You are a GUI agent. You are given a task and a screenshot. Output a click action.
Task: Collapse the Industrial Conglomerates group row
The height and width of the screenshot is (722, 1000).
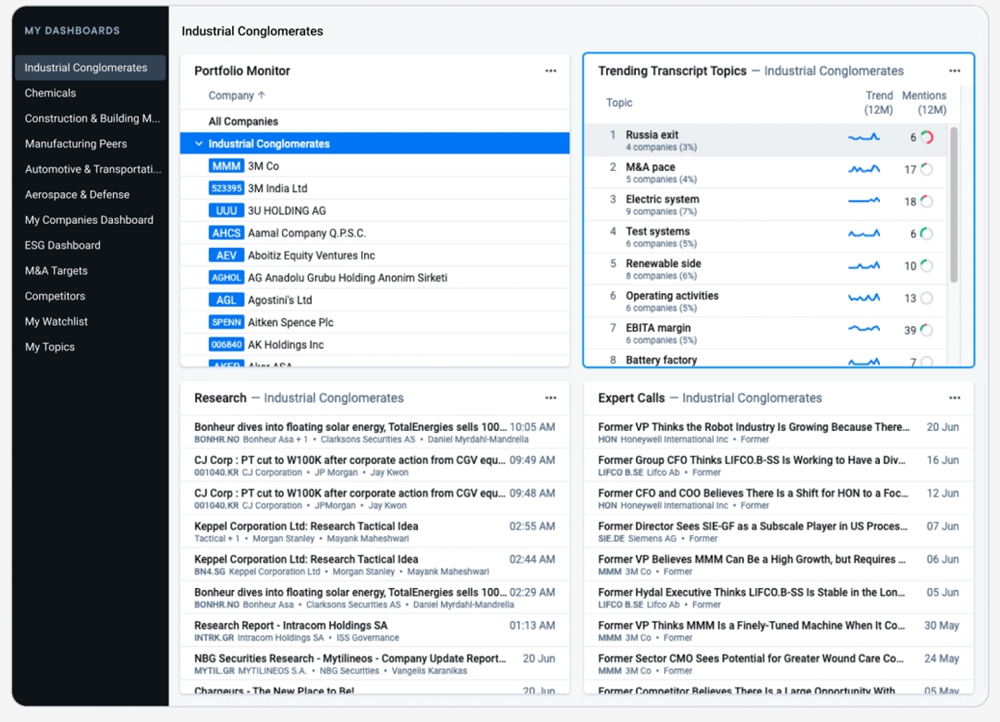[199, 144]
